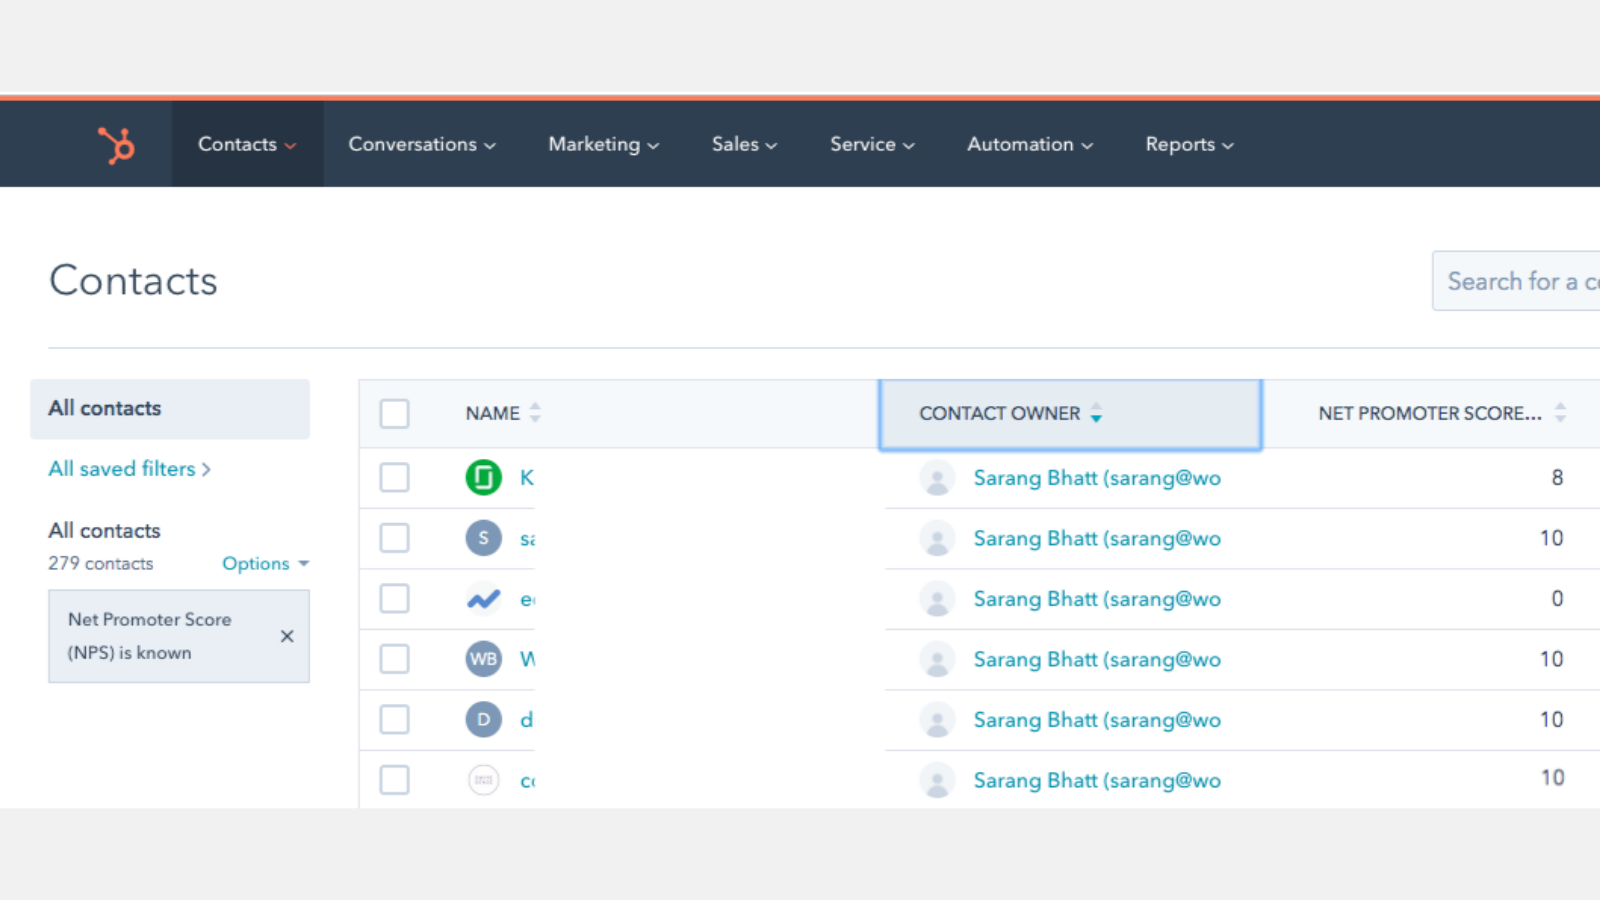Click the D avatar icon in fifth row
The image size is (1600, 900).
pos(484,719)
